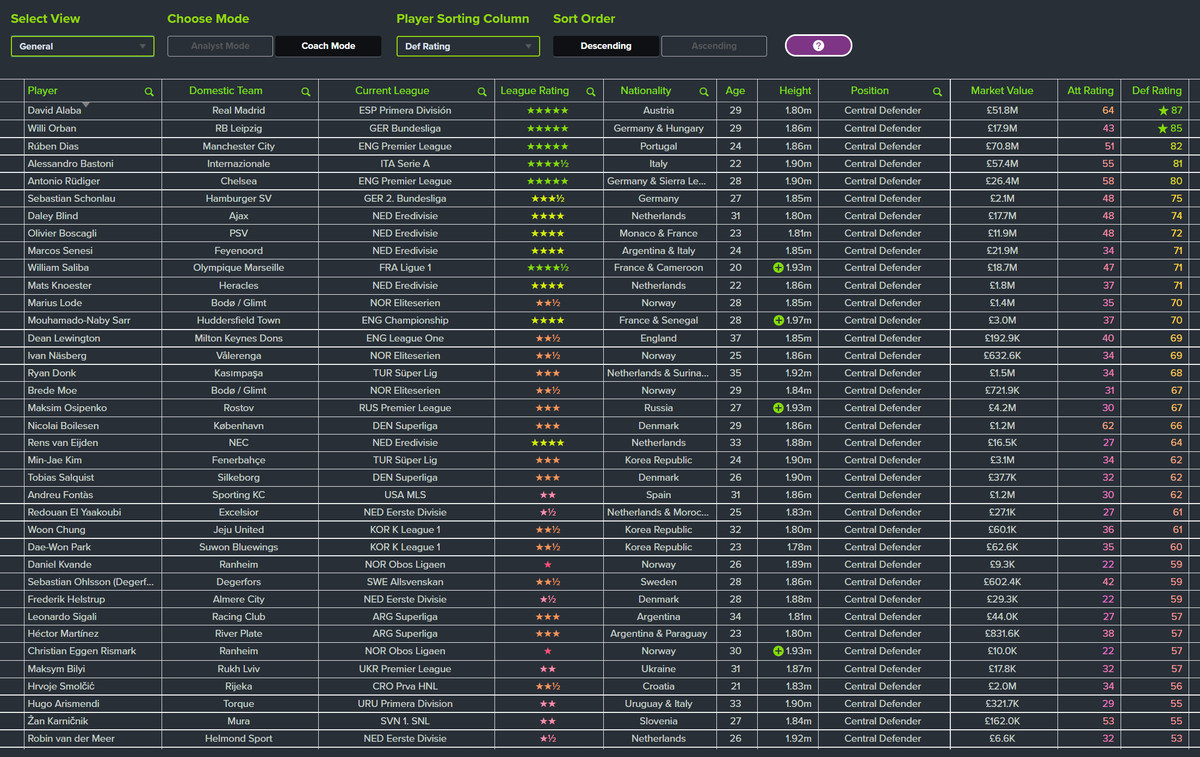Click the Age column header
Screen dimensions: 1200x757
point(736,90)
